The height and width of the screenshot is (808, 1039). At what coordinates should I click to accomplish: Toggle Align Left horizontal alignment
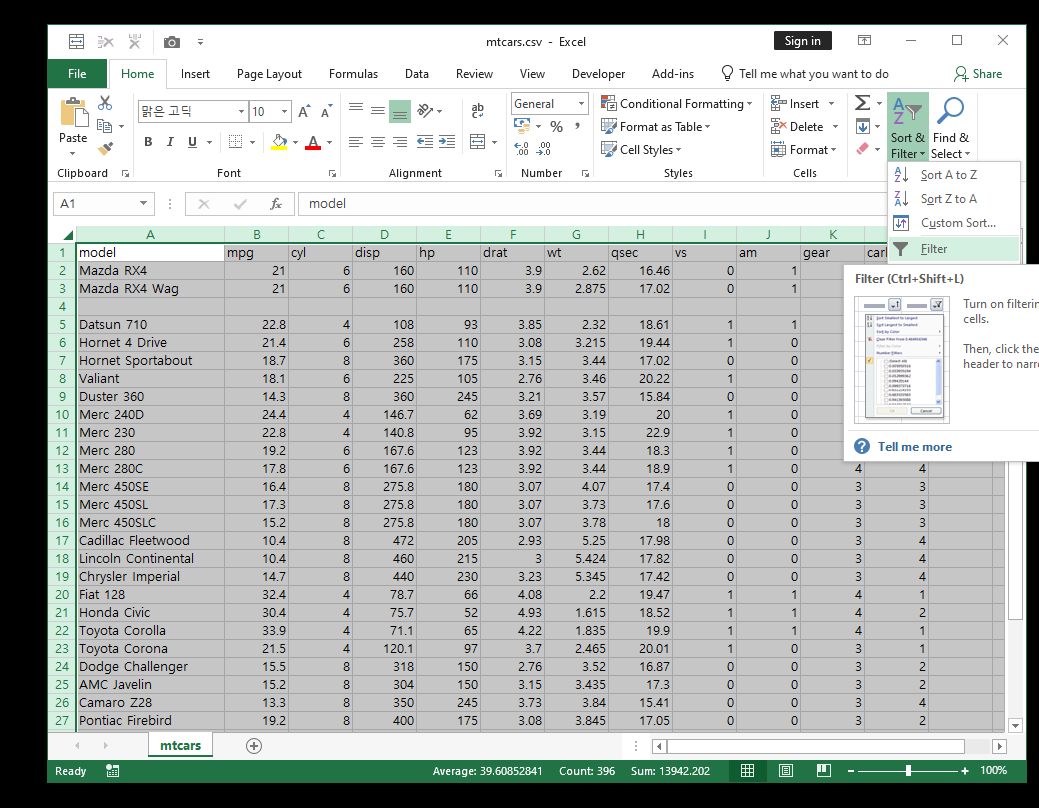[356, 141]
